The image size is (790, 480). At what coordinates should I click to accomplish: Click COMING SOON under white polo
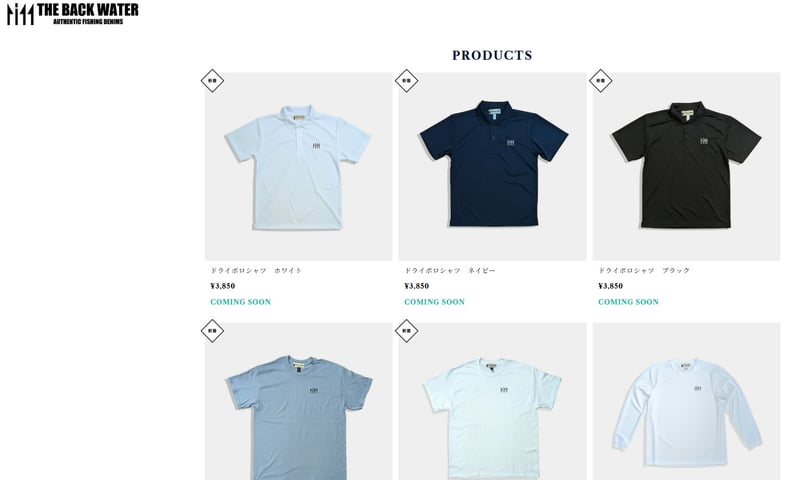(x=240, y=302)
